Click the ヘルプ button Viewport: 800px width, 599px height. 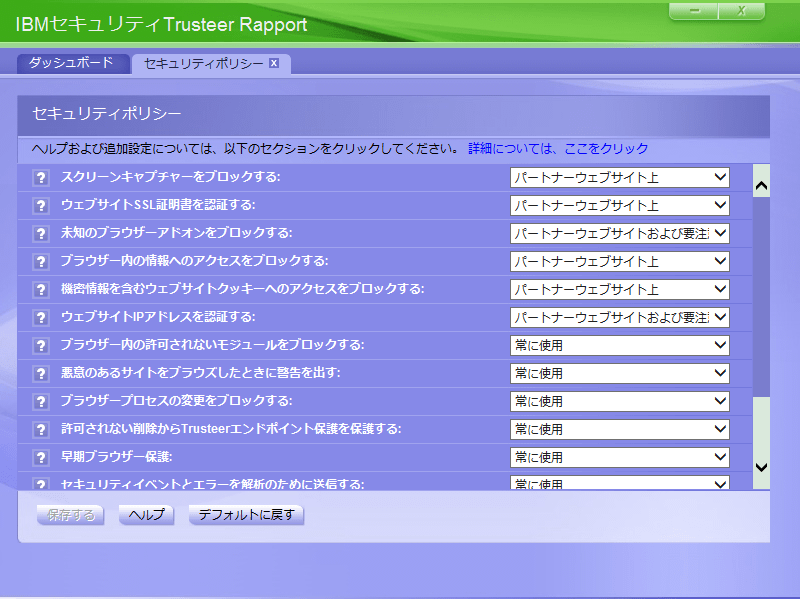146,515
